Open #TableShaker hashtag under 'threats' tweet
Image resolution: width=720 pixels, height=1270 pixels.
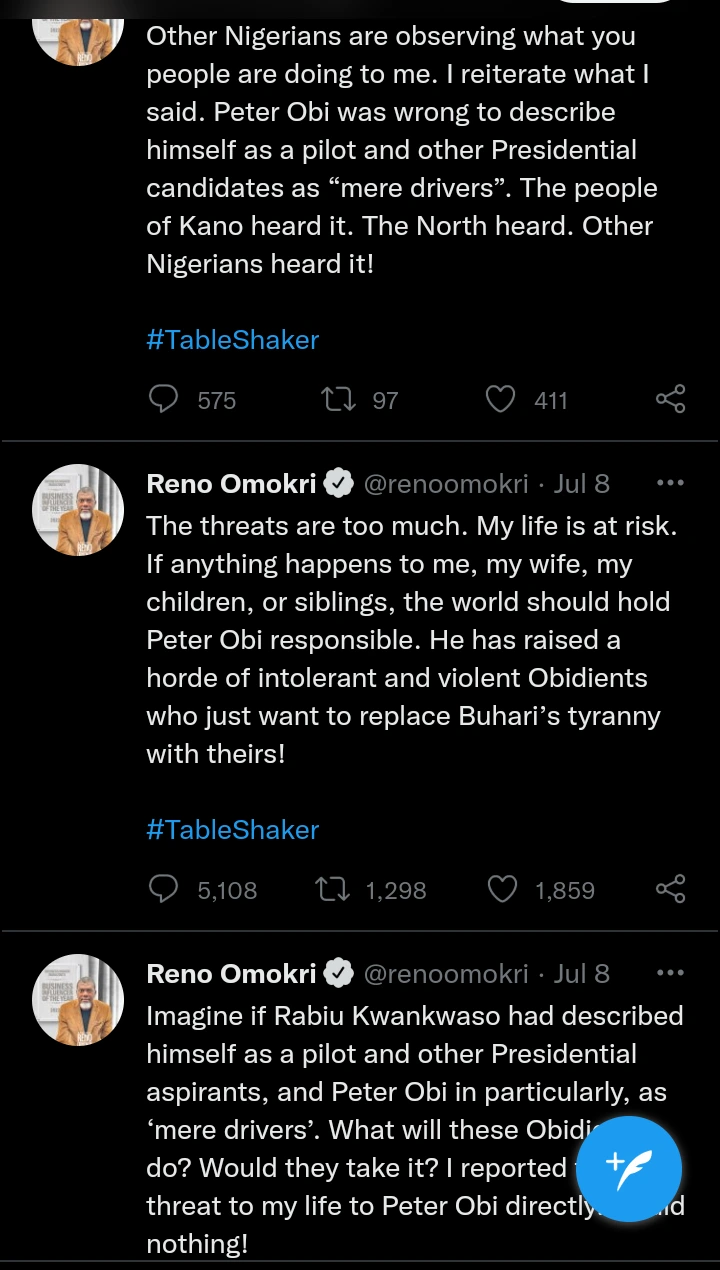click(x=232, y=830)
